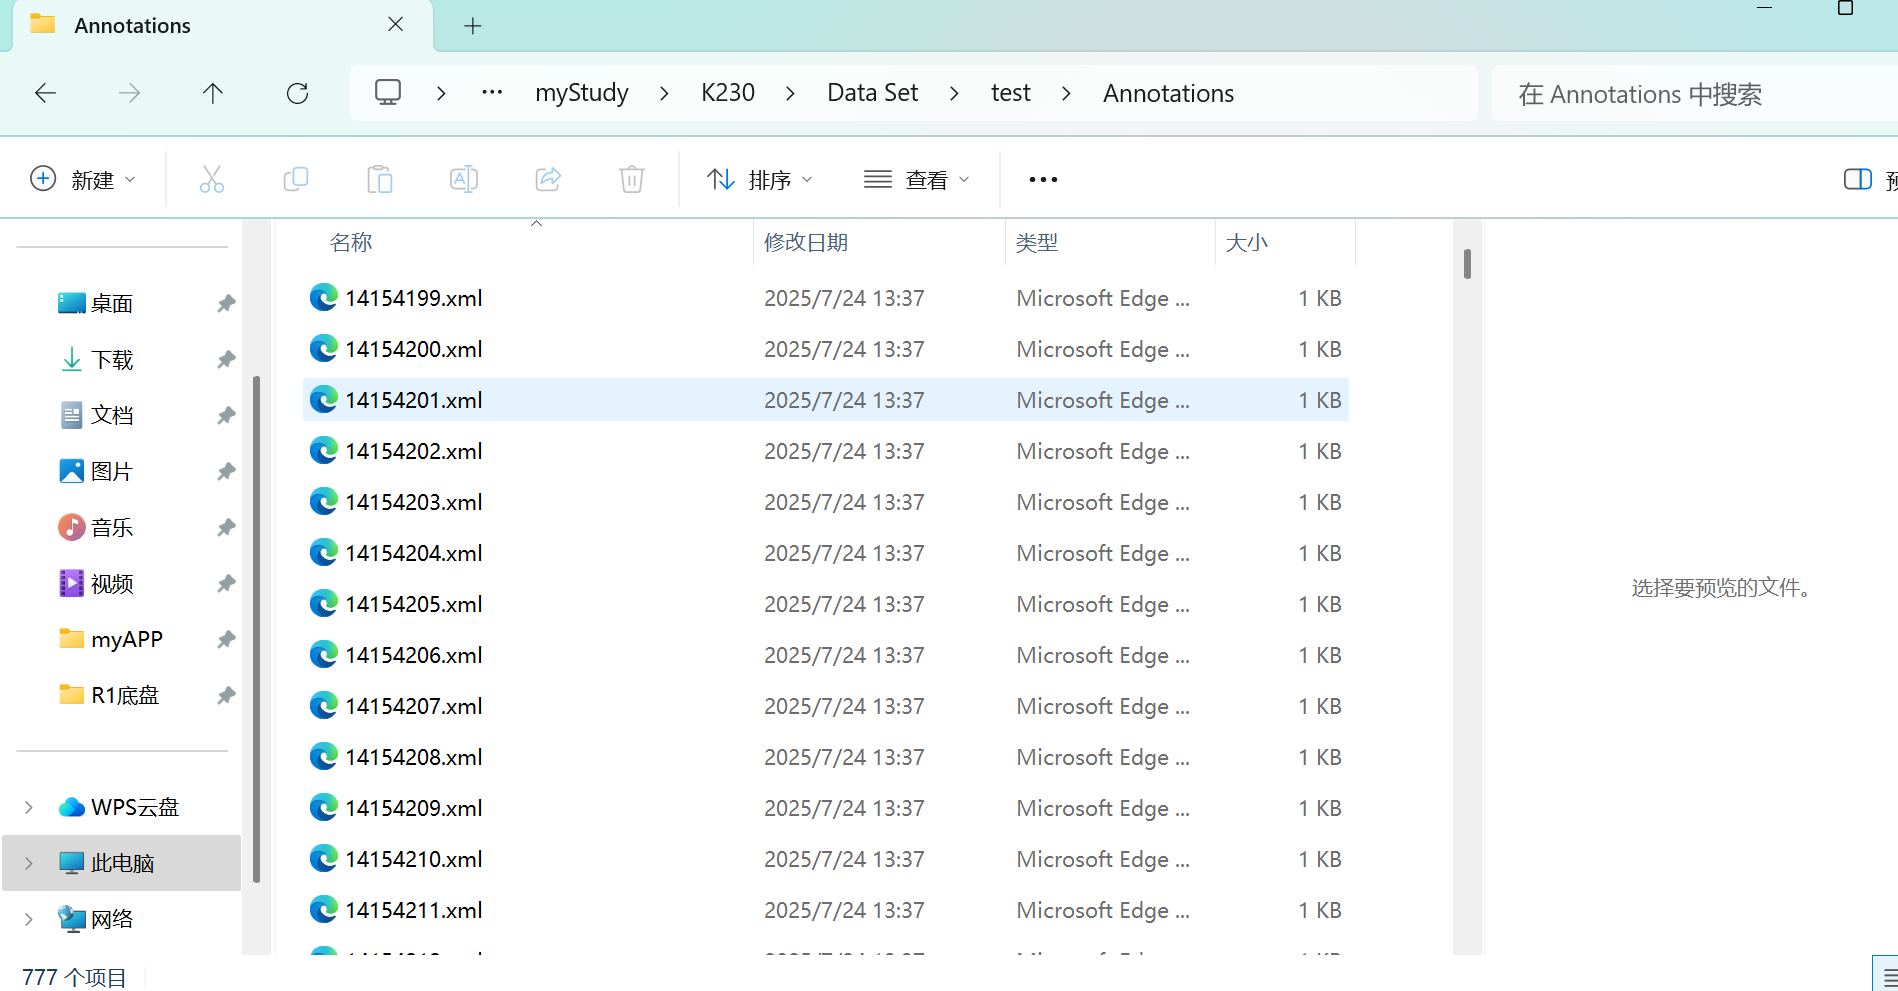The height and width of the screenshot is (991, 1898).
Task: Unpin 桌面 from quick access
Action: coord(226,303)
